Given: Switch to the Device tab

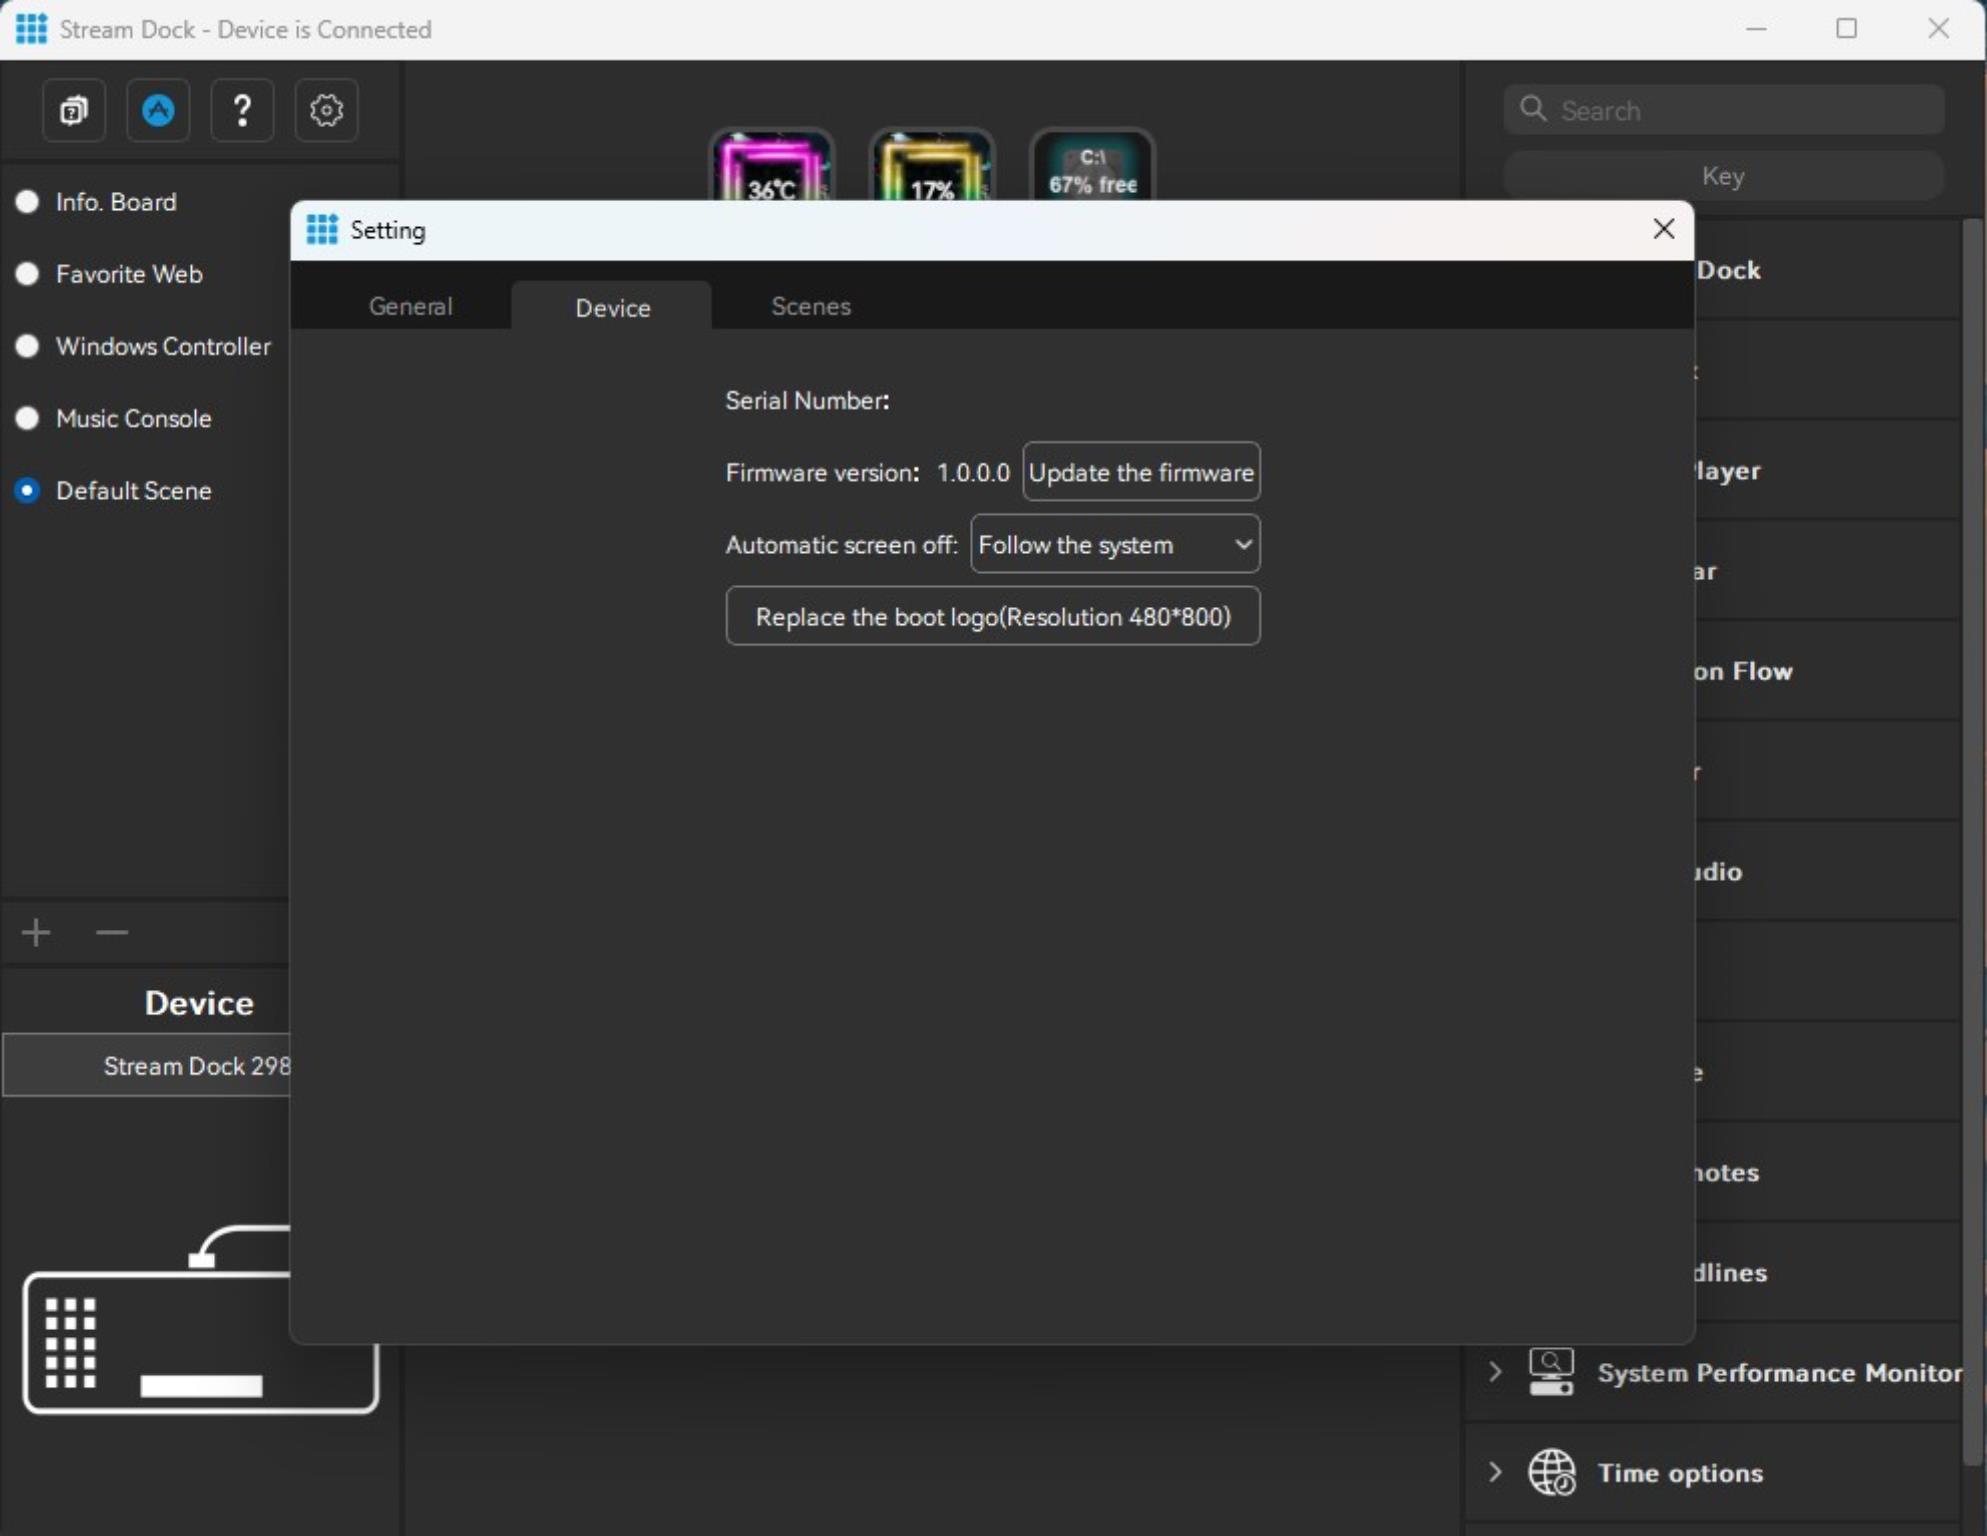Looking at the screenshot, I should coord(612,306).
